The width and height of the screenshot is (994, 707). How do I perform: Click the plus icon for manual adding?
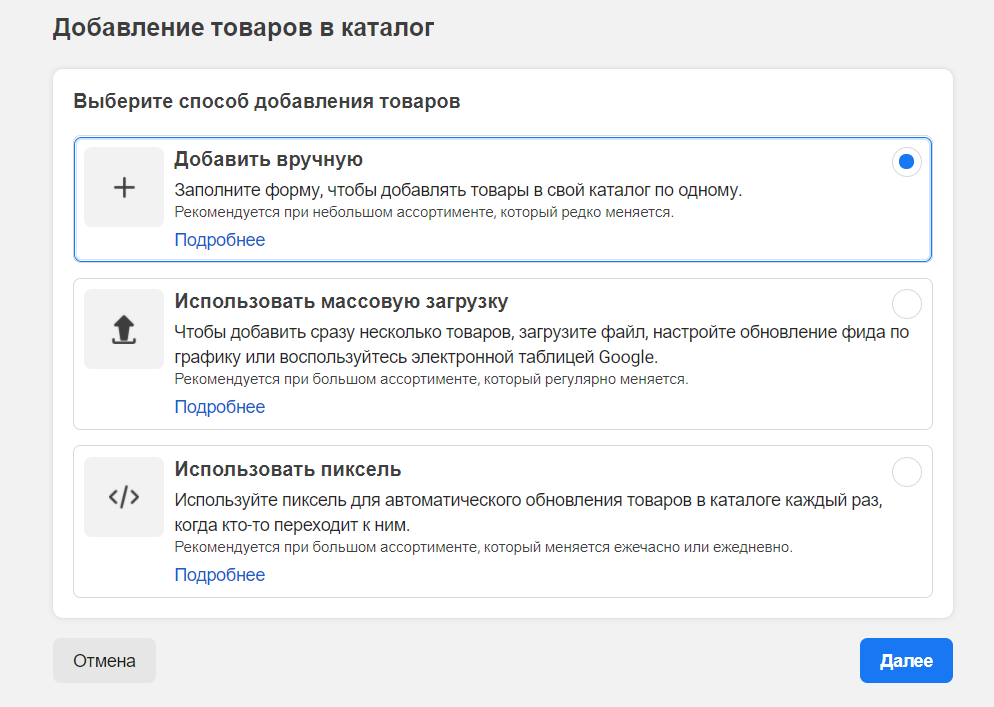[x=124, y=187]
